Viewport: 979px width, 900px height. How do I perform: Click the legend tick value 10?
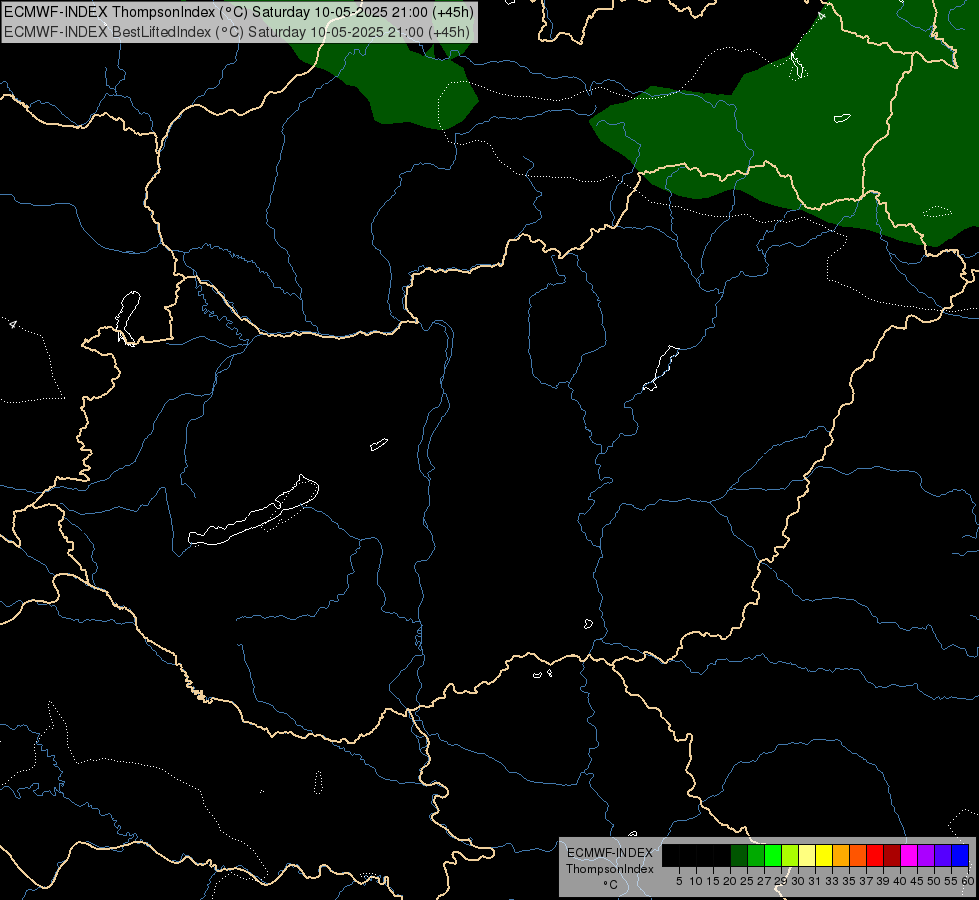pos(696,881)
